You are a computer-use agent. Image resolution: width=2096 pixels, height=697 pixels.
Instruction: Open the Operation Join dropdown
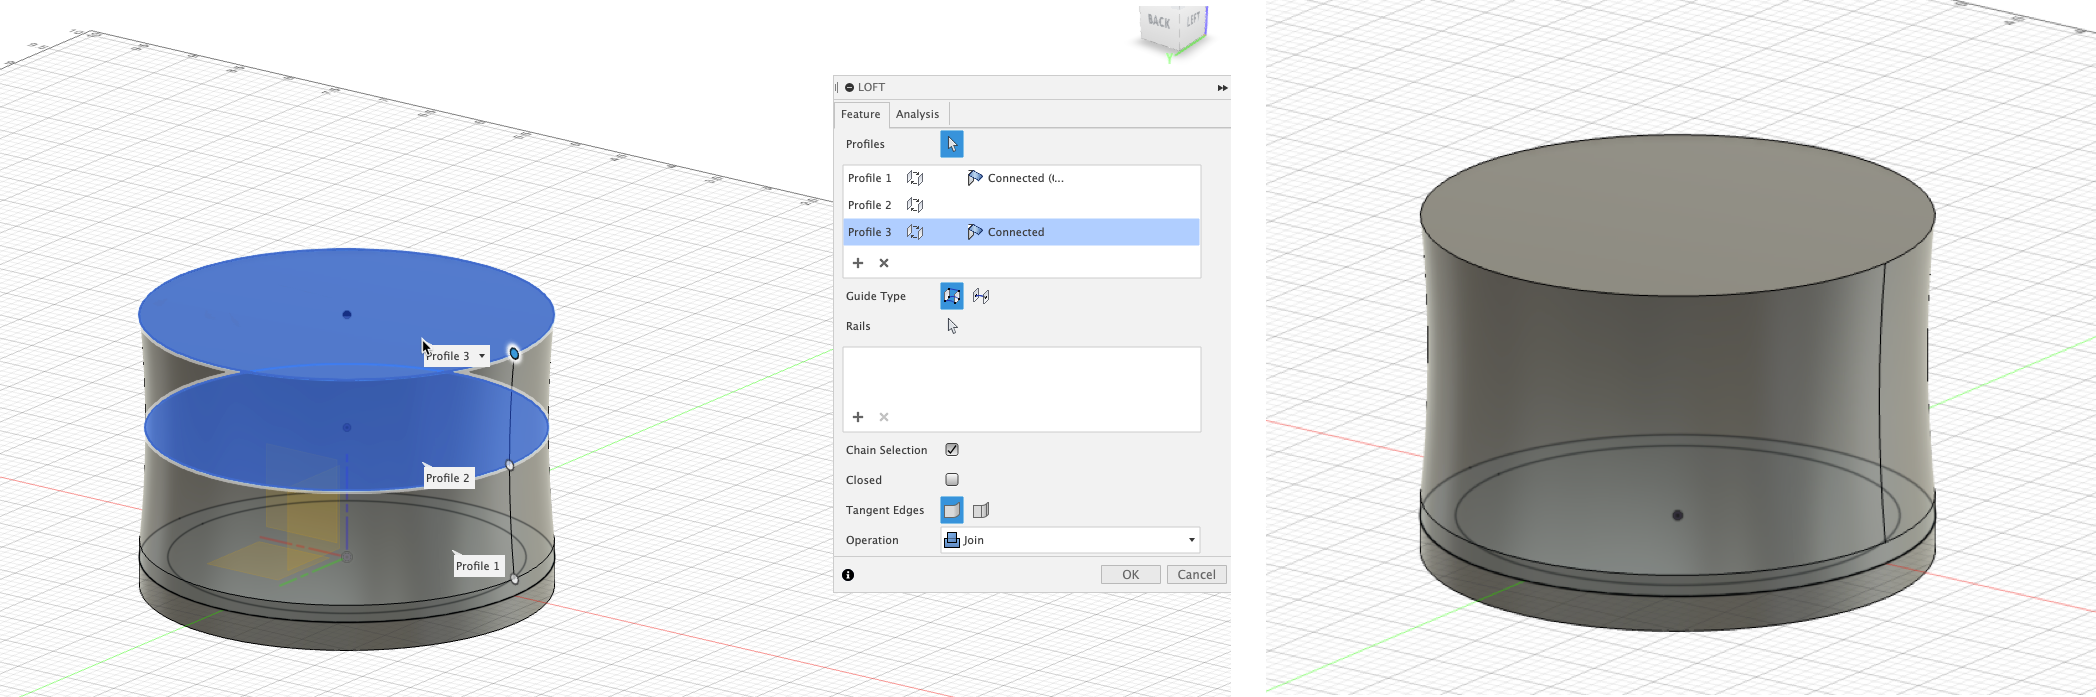pos(1070,540)
